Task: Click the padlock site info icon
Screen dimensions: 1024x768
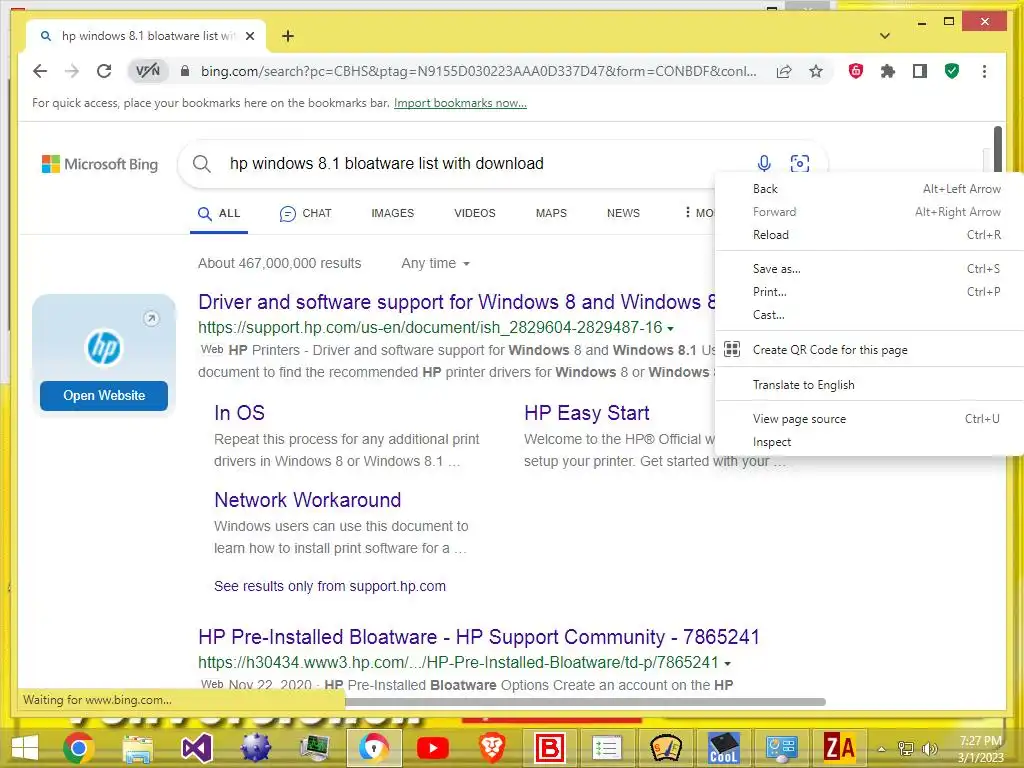Action: pos(185,71)
